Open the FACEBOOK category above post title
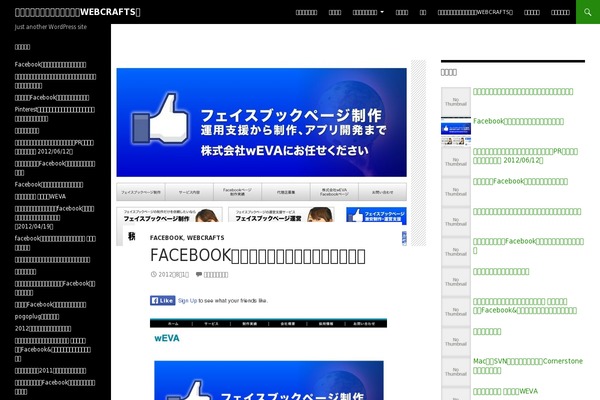 click(166, 238)
